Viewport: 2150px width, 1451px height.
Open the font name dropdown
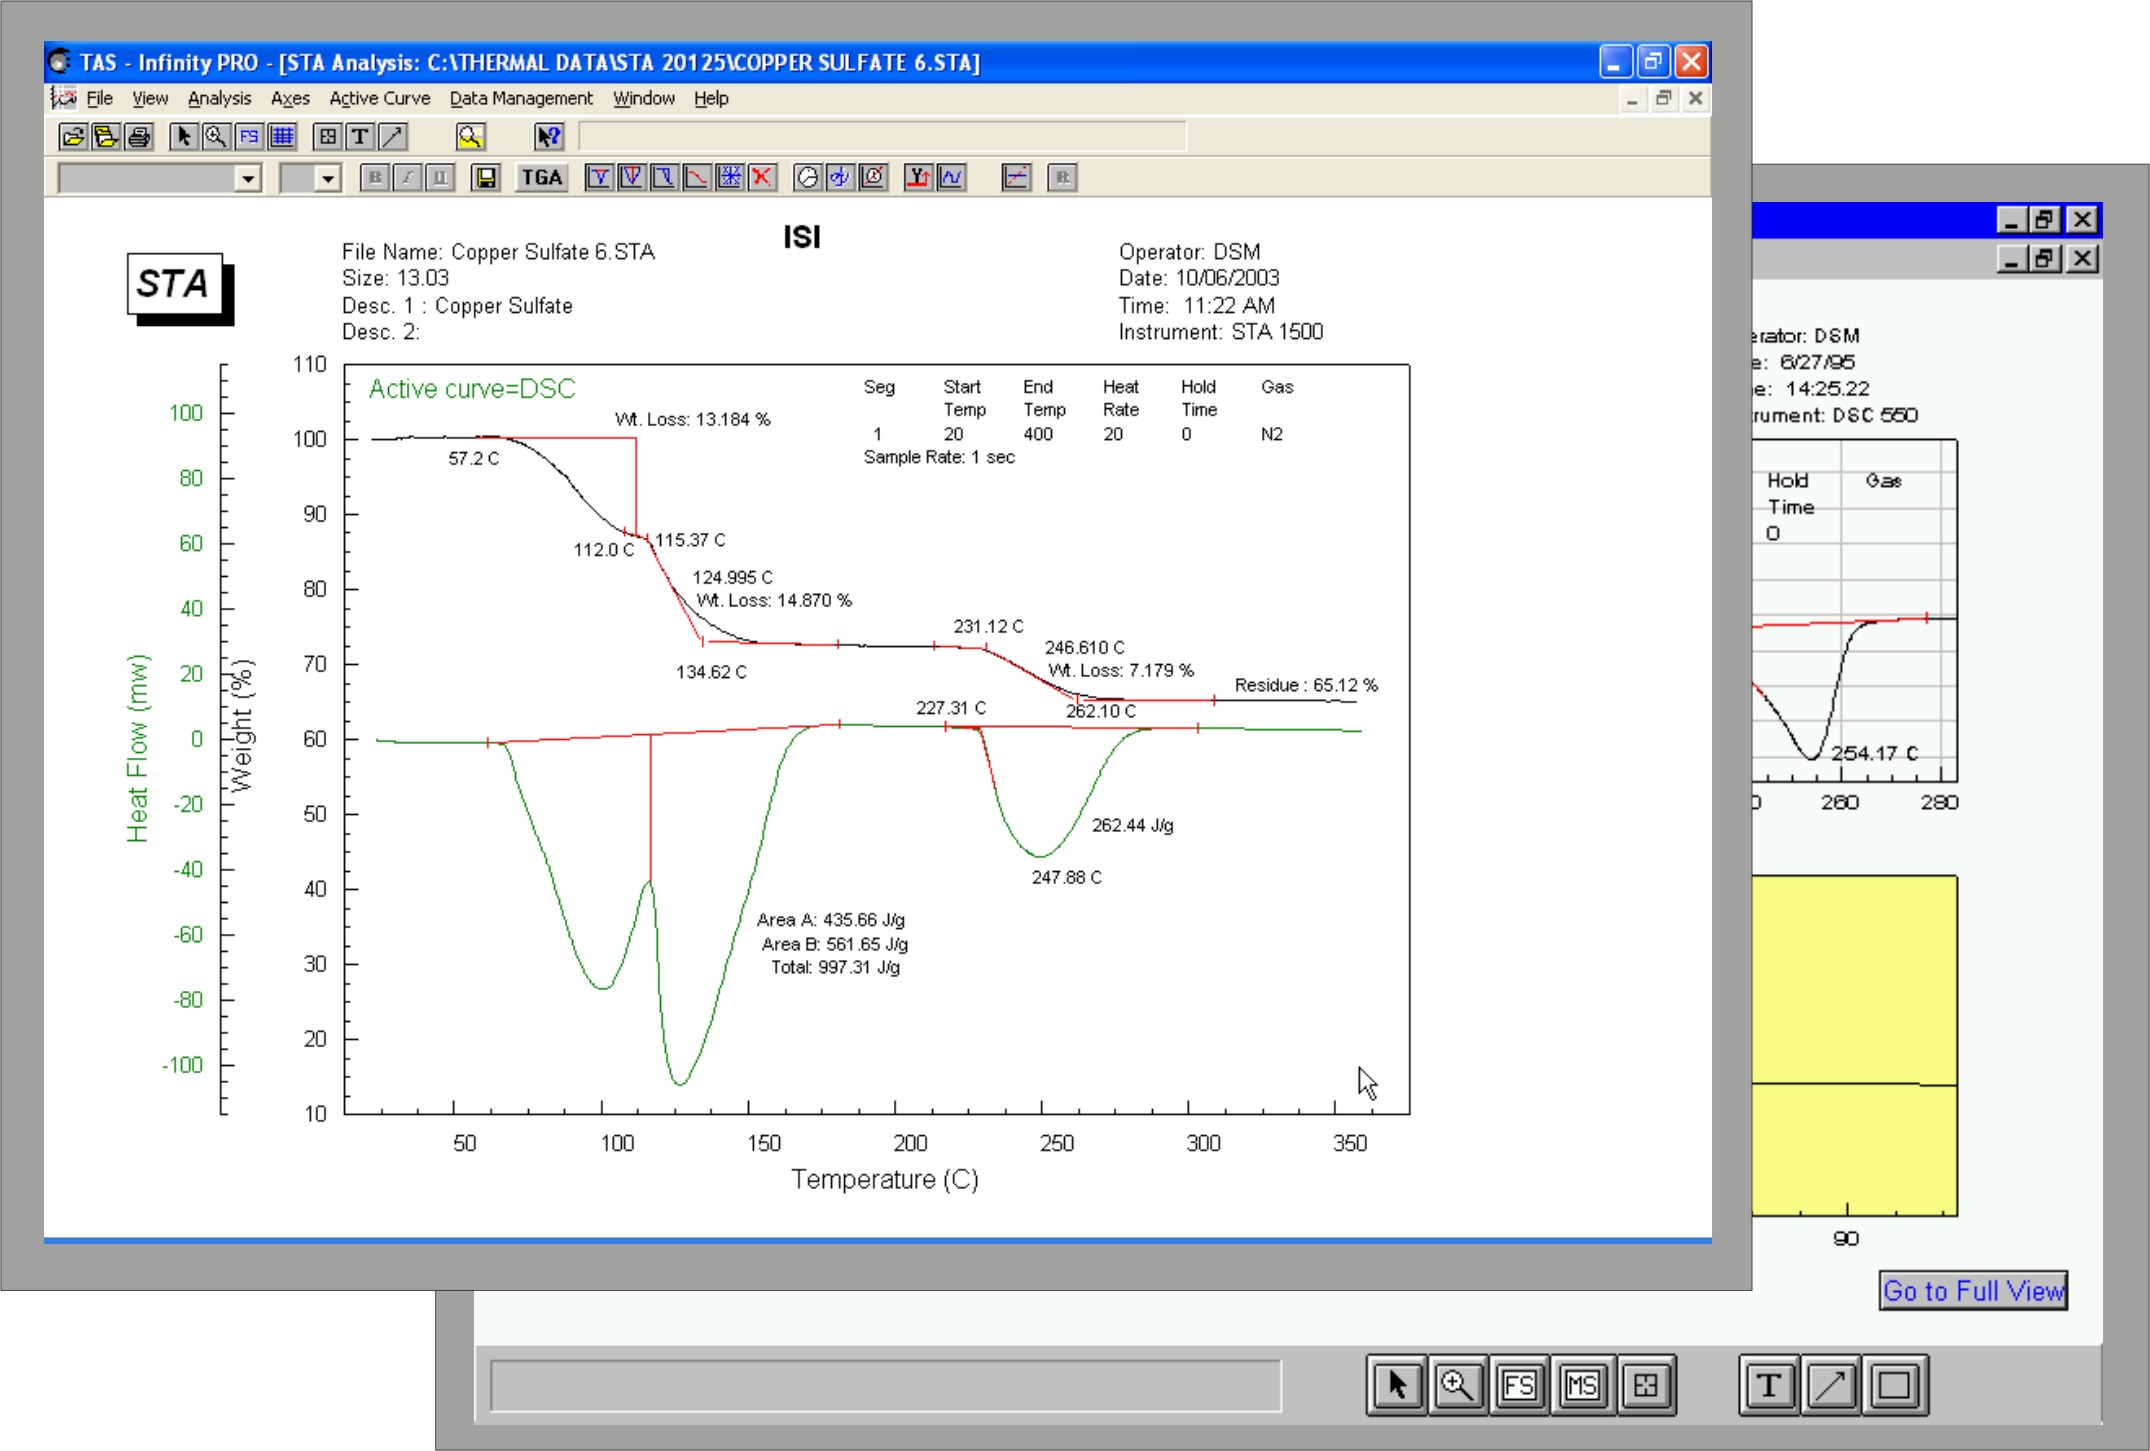pos(247,177)
